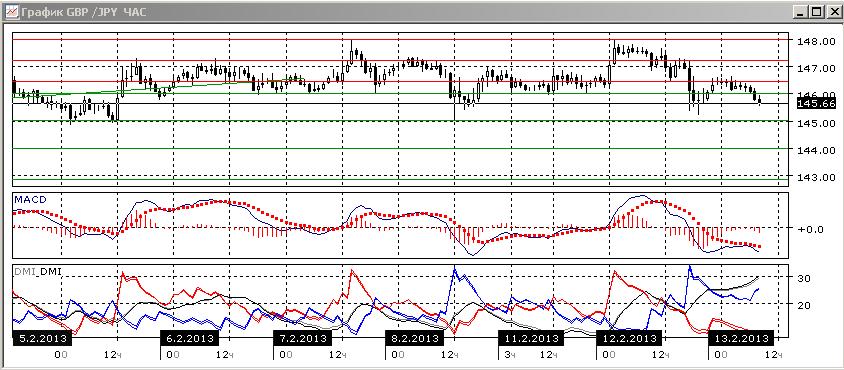Select the 13.2.2013 date marker

[x=741, y=339]
